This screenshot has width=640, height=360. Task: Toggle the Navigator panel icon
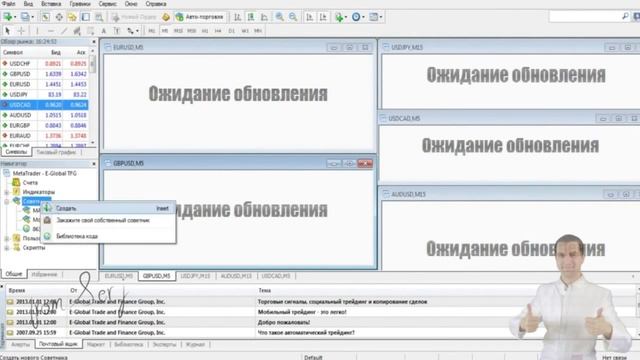point(72,17)
